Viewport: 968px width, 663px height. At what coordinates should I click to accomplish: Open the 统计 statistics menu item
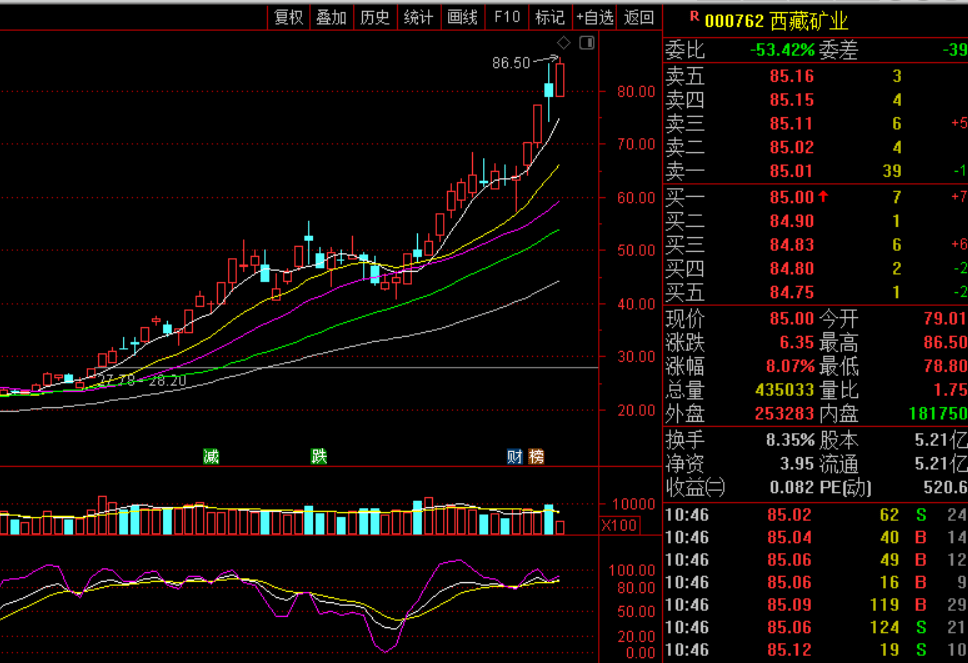[x=419, y=17]
